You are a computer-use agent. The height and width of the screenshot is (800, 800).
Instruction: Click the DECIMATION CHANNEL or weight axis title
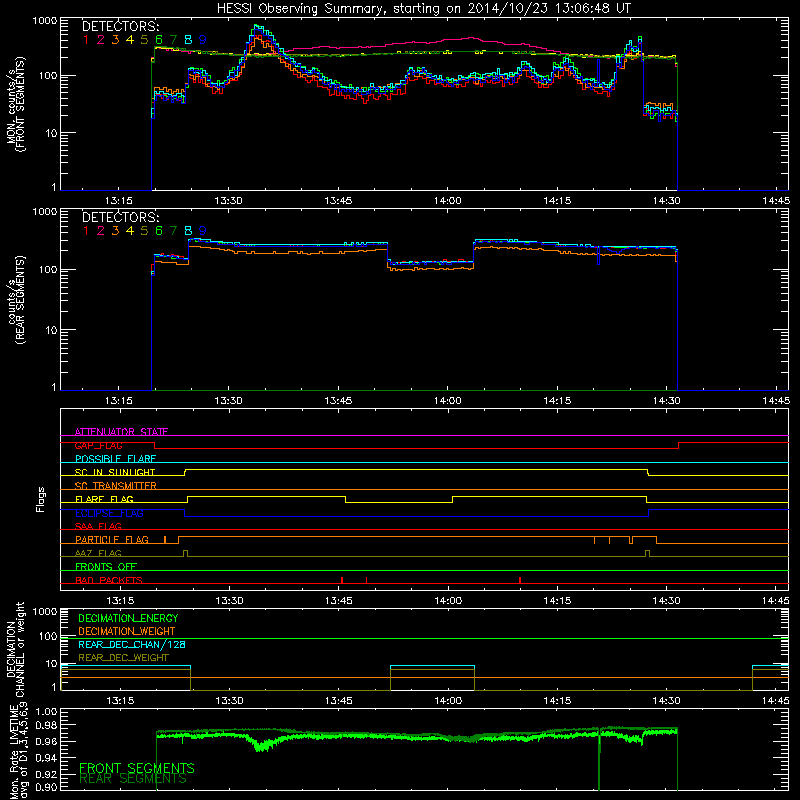coord(15,649)
